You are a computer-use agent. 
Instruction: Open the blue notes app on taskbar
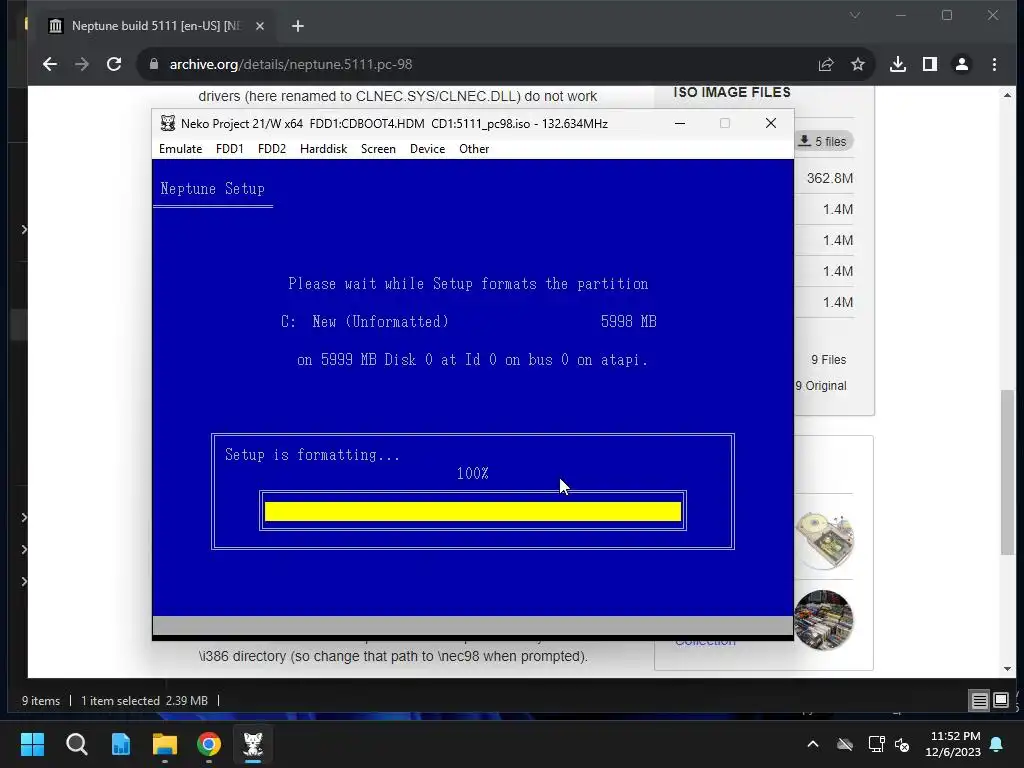click(x=121, y=744)
